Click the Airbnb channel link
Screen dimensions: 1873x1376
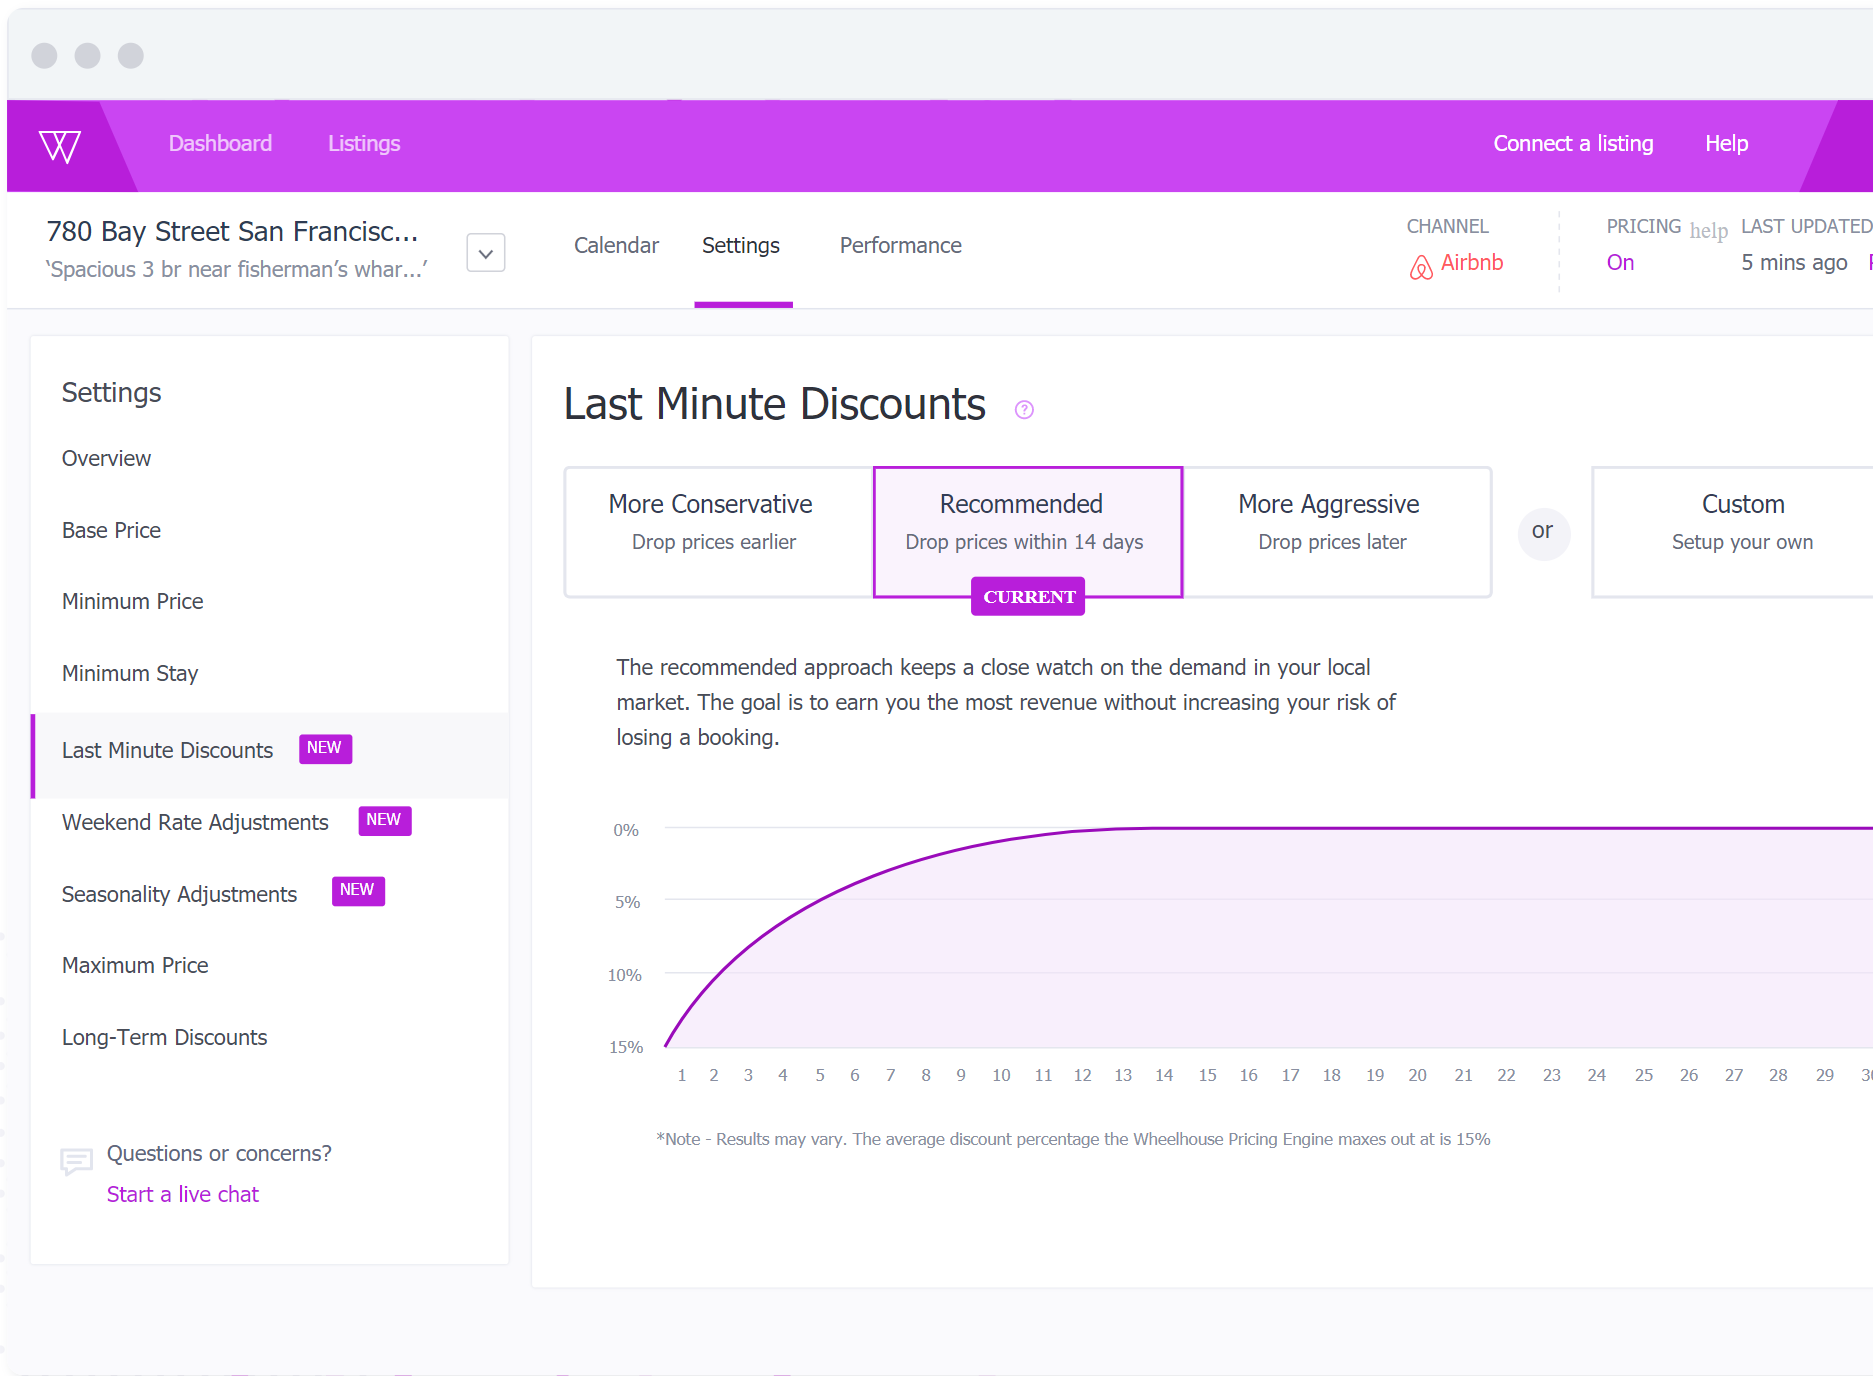tap(1471, 262)
